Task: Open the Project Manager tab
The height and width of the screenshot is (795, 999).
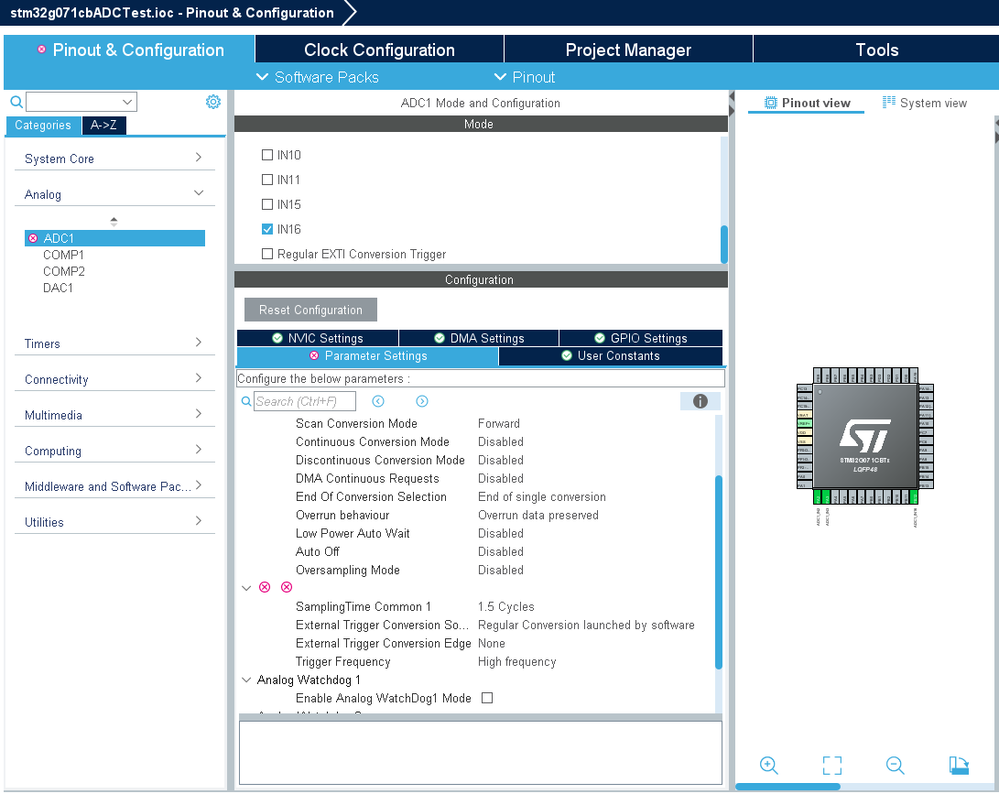Action: click(x=628, y=50)
